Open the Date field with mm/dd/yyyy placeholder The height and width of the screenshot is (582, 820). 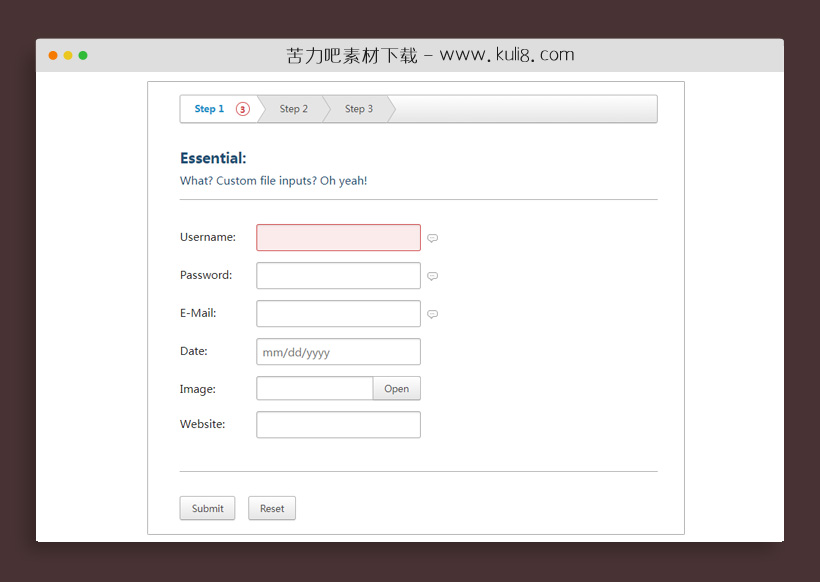(x=338, y=352)
